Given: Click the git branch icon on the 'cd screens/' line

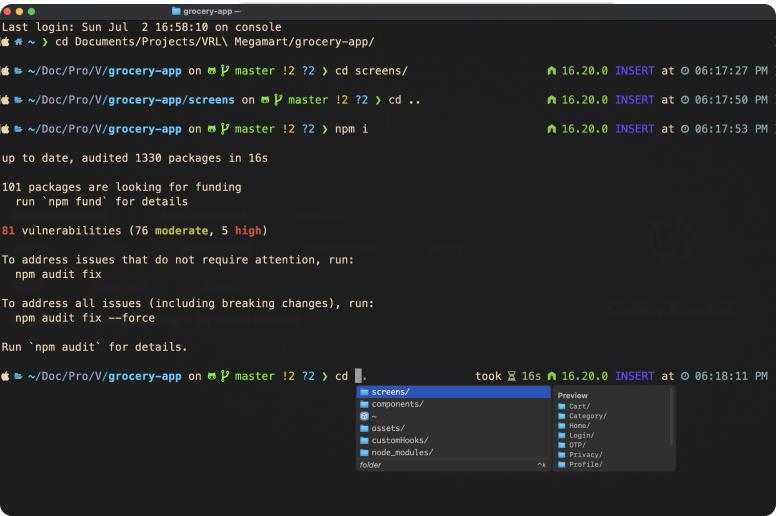Looking at the screenshot, I should coord(225,71).
